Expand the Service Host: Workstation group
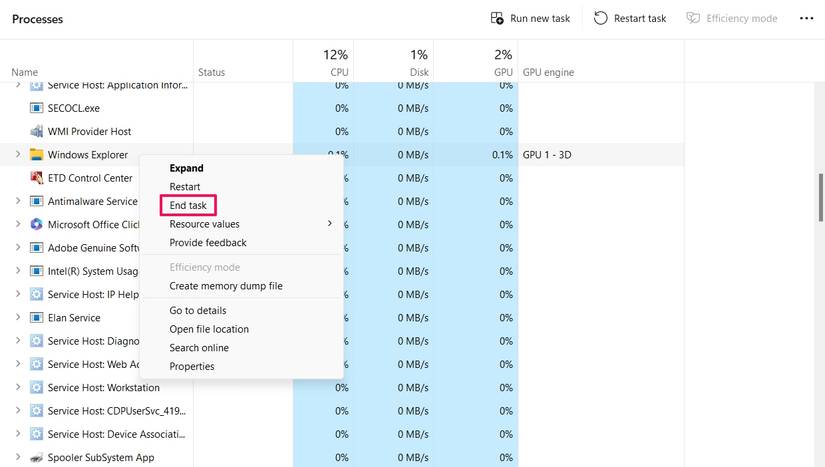Viewport: 825px width, 467px height. (18, 387)
